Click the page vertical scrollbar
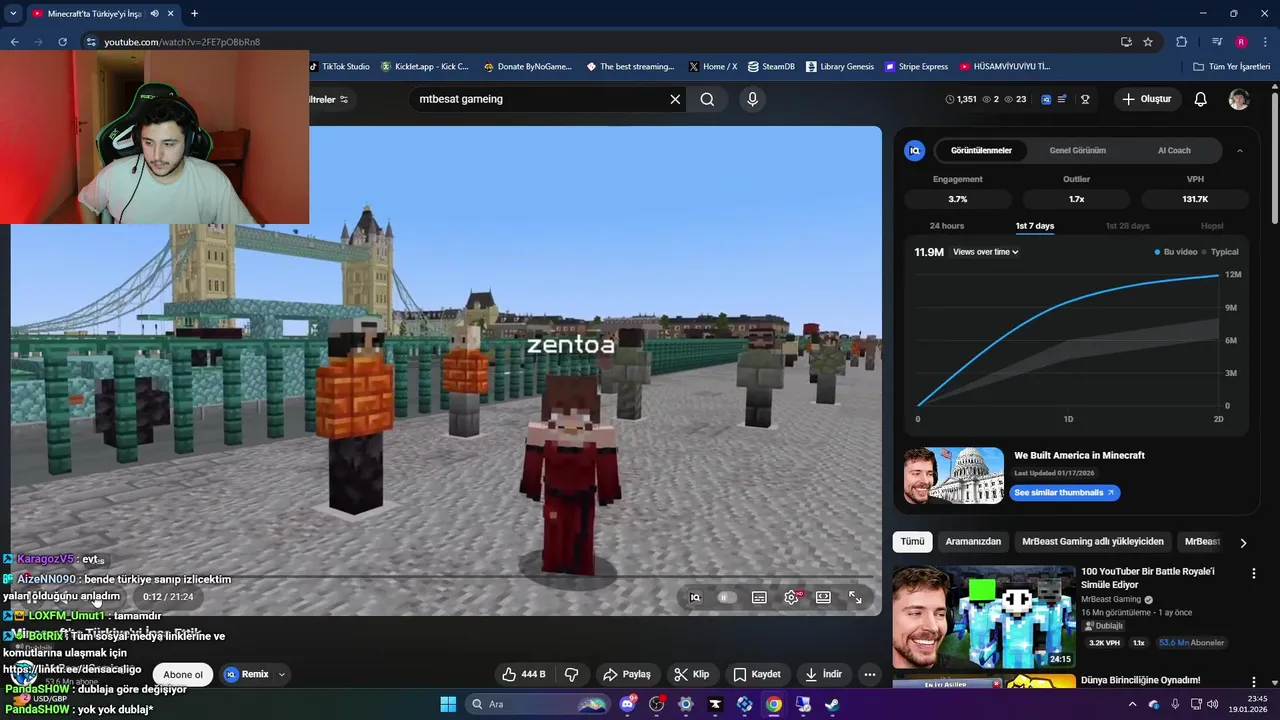The width and height of the screenshot is (1280, 720). pos(1274,160)
